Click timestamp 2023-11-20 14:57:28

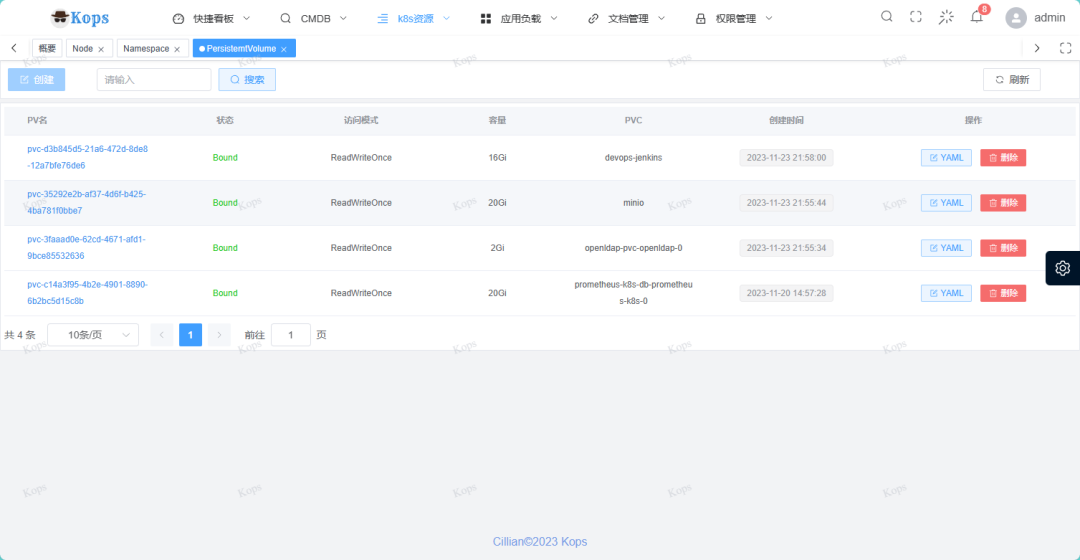[x=786, y=293]
